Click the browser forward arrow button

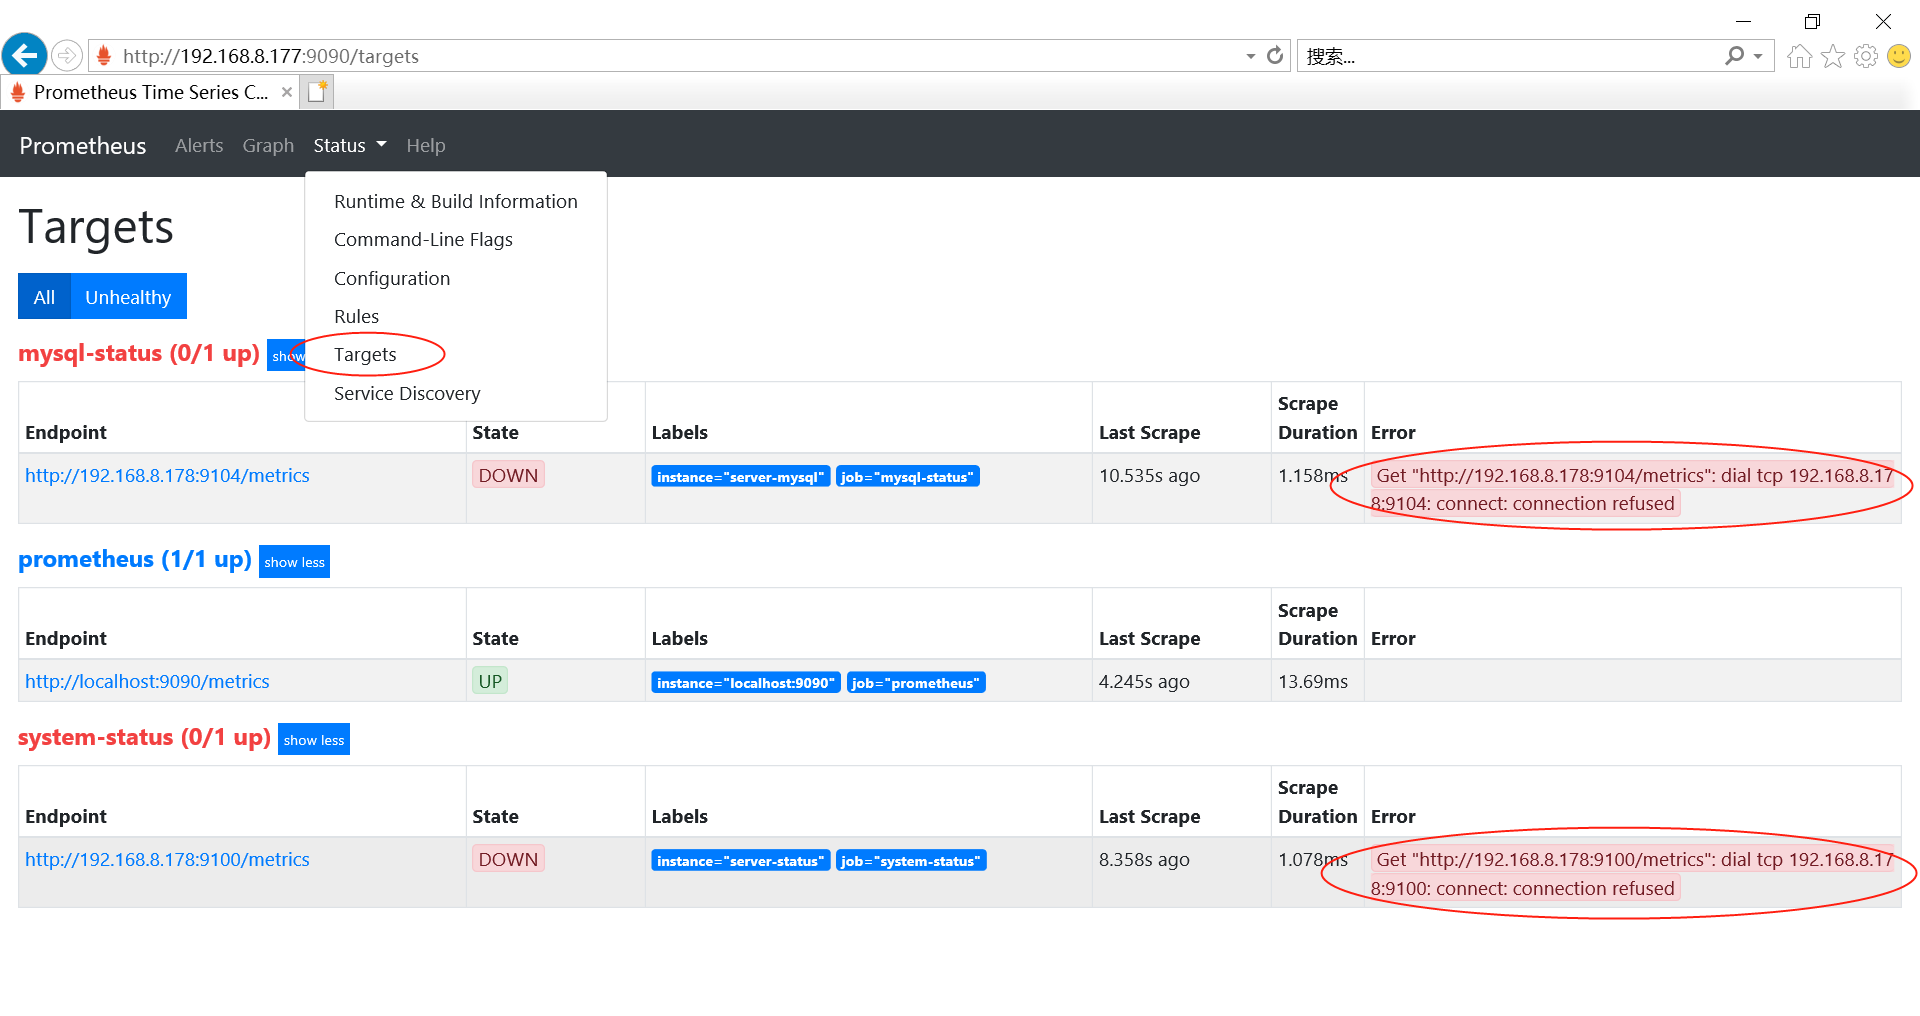pos(67,55)
